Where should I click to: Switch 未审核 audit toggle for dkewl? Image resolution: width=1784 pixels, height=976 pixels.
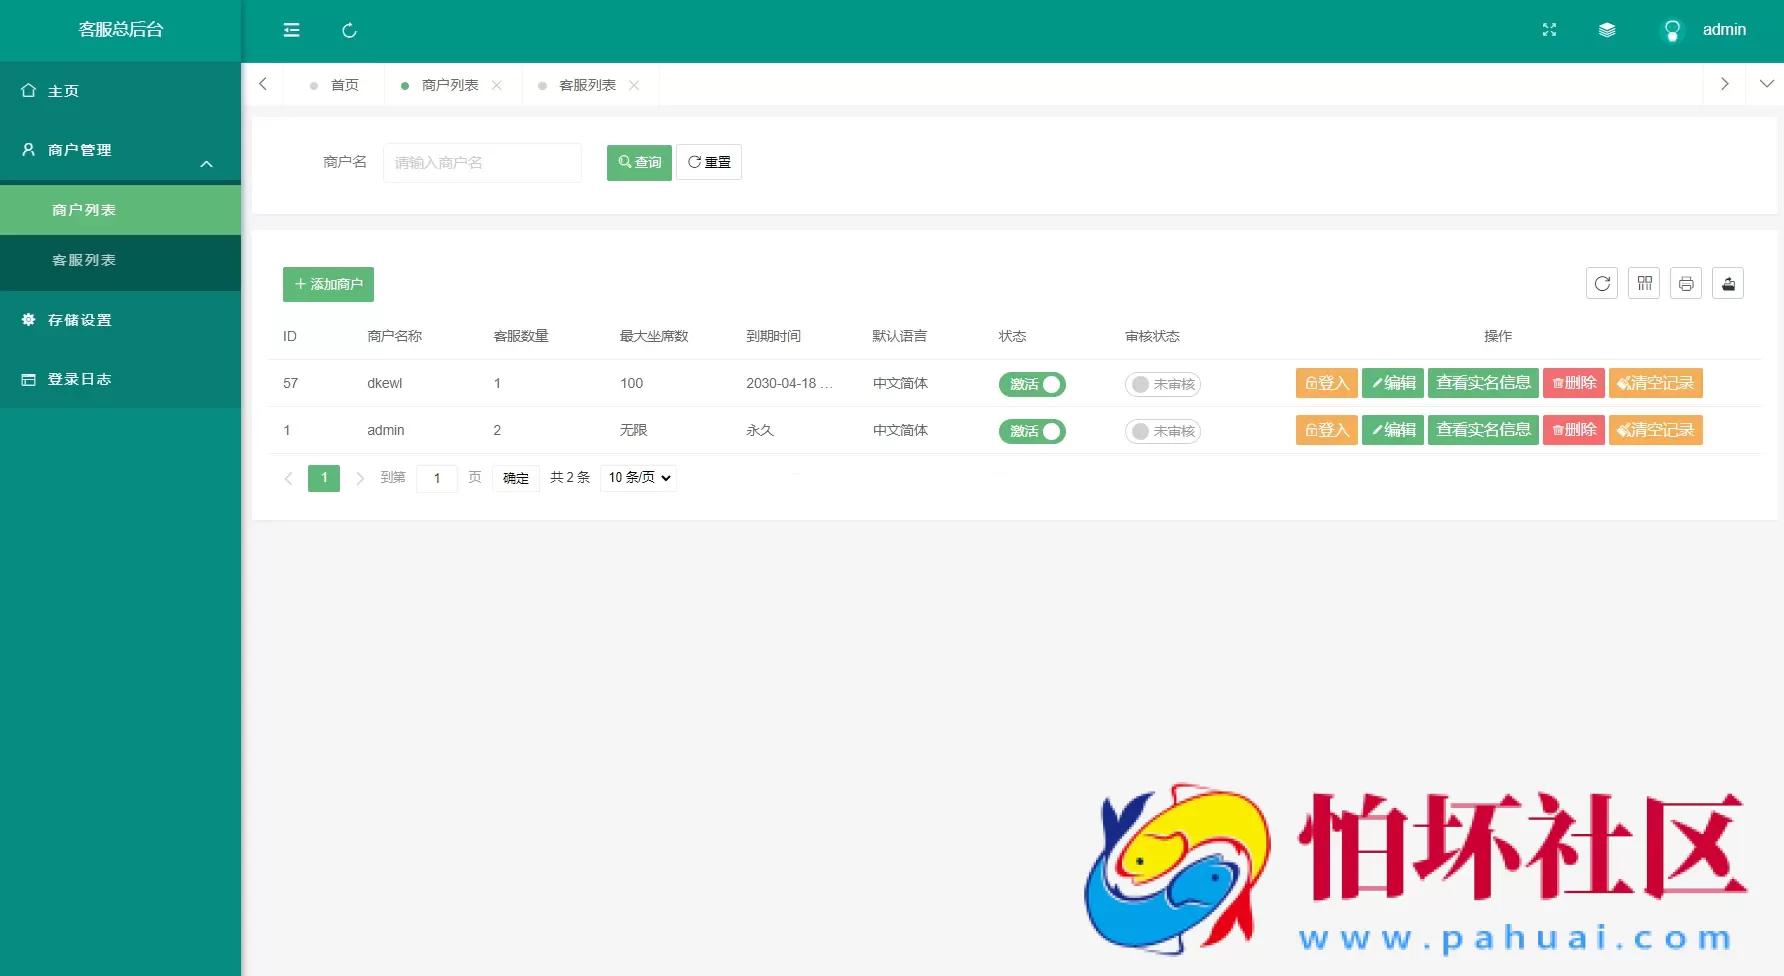(x=1162, y=384)
